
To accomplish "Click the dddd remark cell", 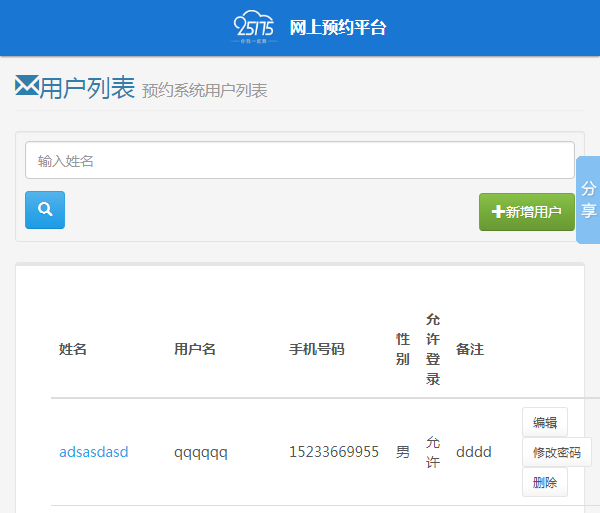I will tap(474, 452).
